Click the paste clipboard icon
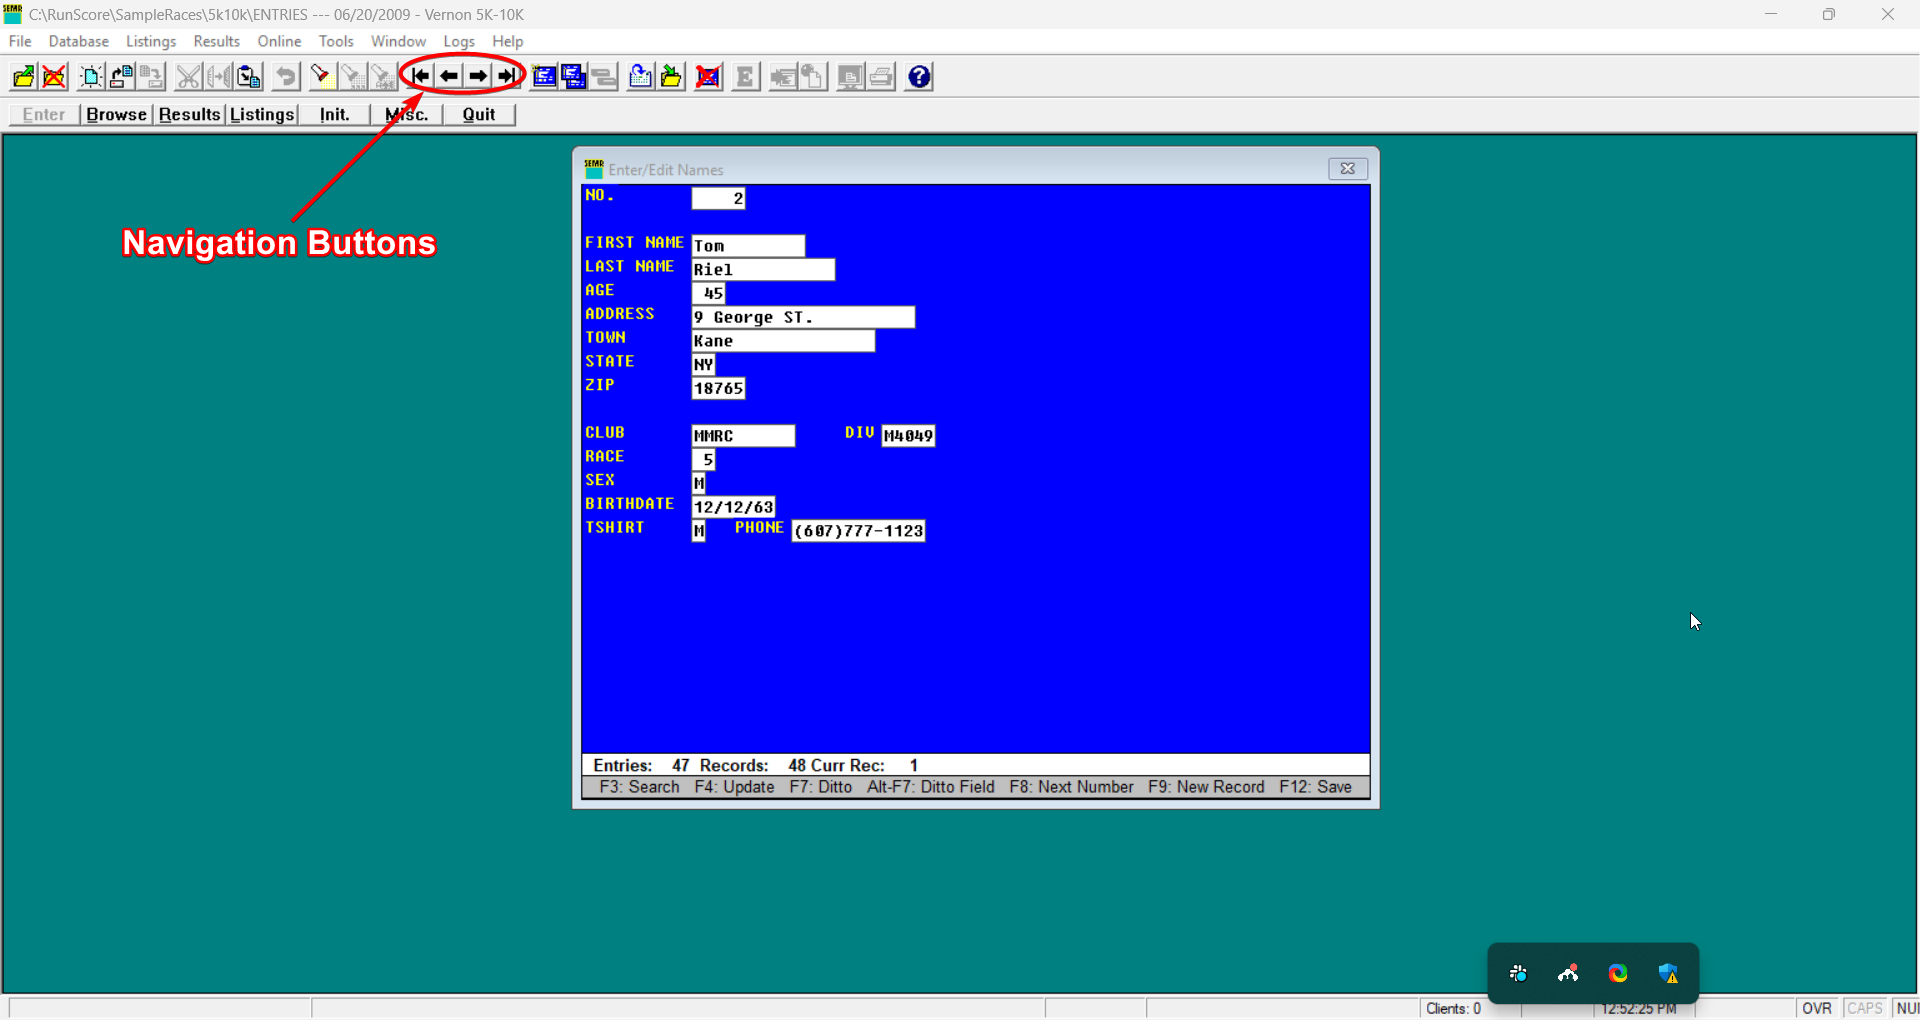The width and height of the screenshot is (1920, 1020). (x=249, y=77)
